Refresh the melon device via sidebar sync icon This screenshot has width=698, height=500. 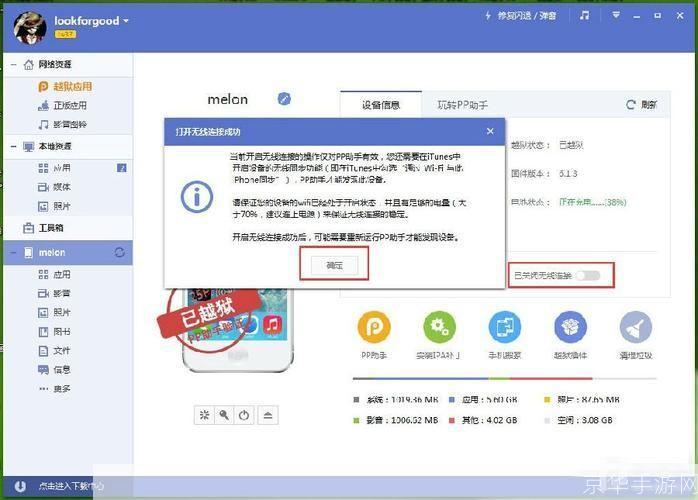[119, 252]
